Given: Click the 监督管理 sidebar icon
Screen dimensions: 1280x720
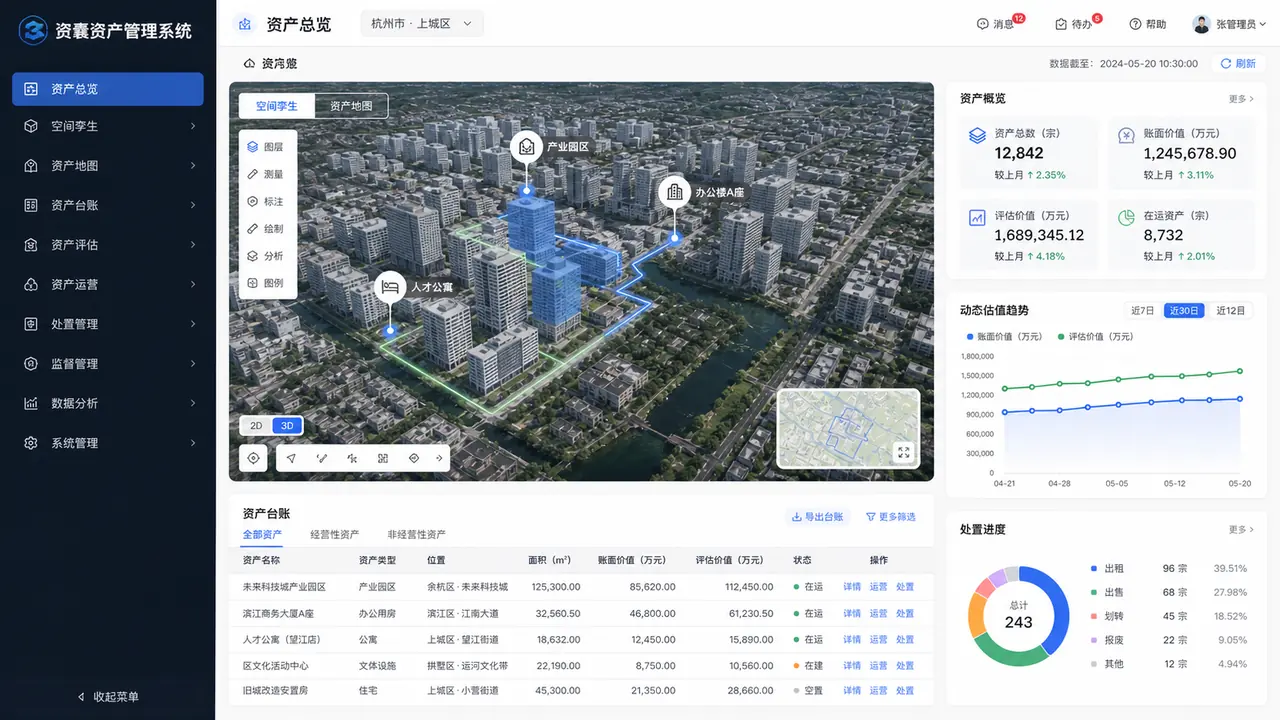Looking at the screenshot, I should pyautogui.click(x=31, y=364).
